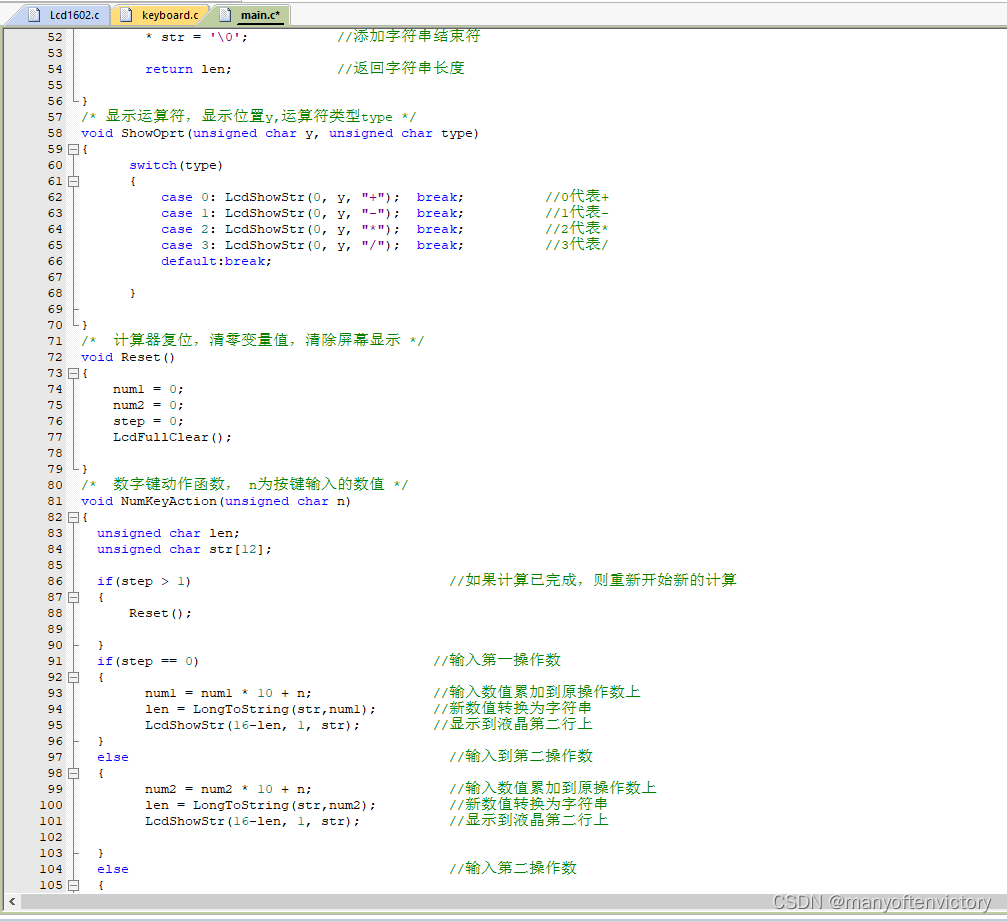This screenshot has height=922, width=1007.
Task: Click 'len = LongToString(str,num2);' line
Action: (x=260, y=805)
